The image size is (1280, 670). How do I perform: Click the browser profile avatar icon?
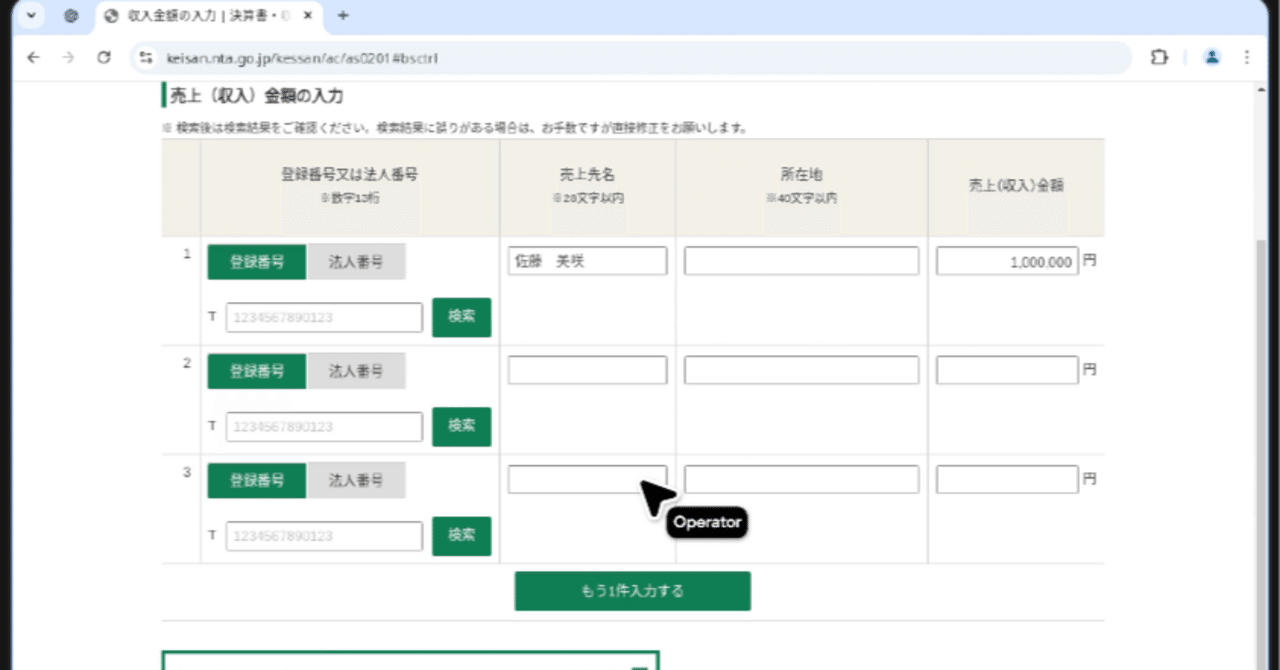tap(1212, 58)
